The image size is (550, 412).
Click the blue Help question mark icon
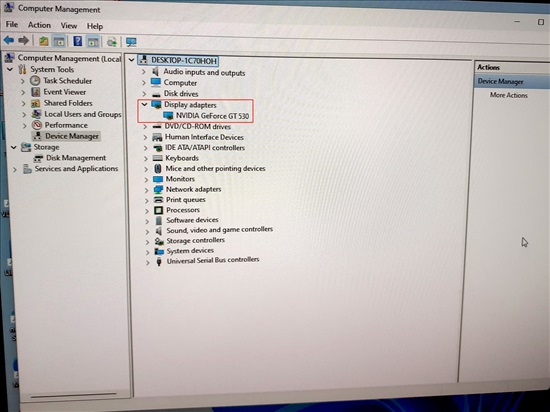coord(78,41)
